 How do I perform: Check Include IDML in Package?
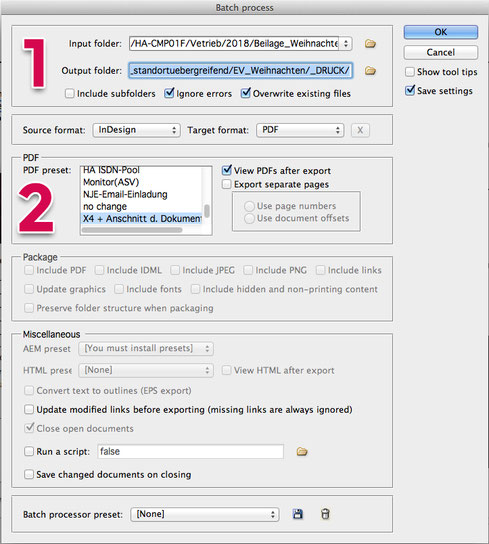pos(99,270)
